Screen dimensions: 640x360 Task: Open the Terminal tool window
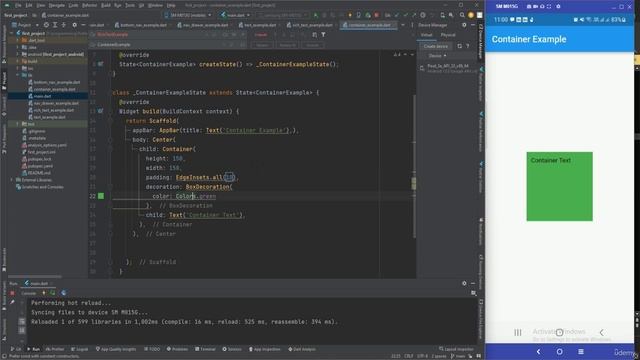(x=205, y=349)
